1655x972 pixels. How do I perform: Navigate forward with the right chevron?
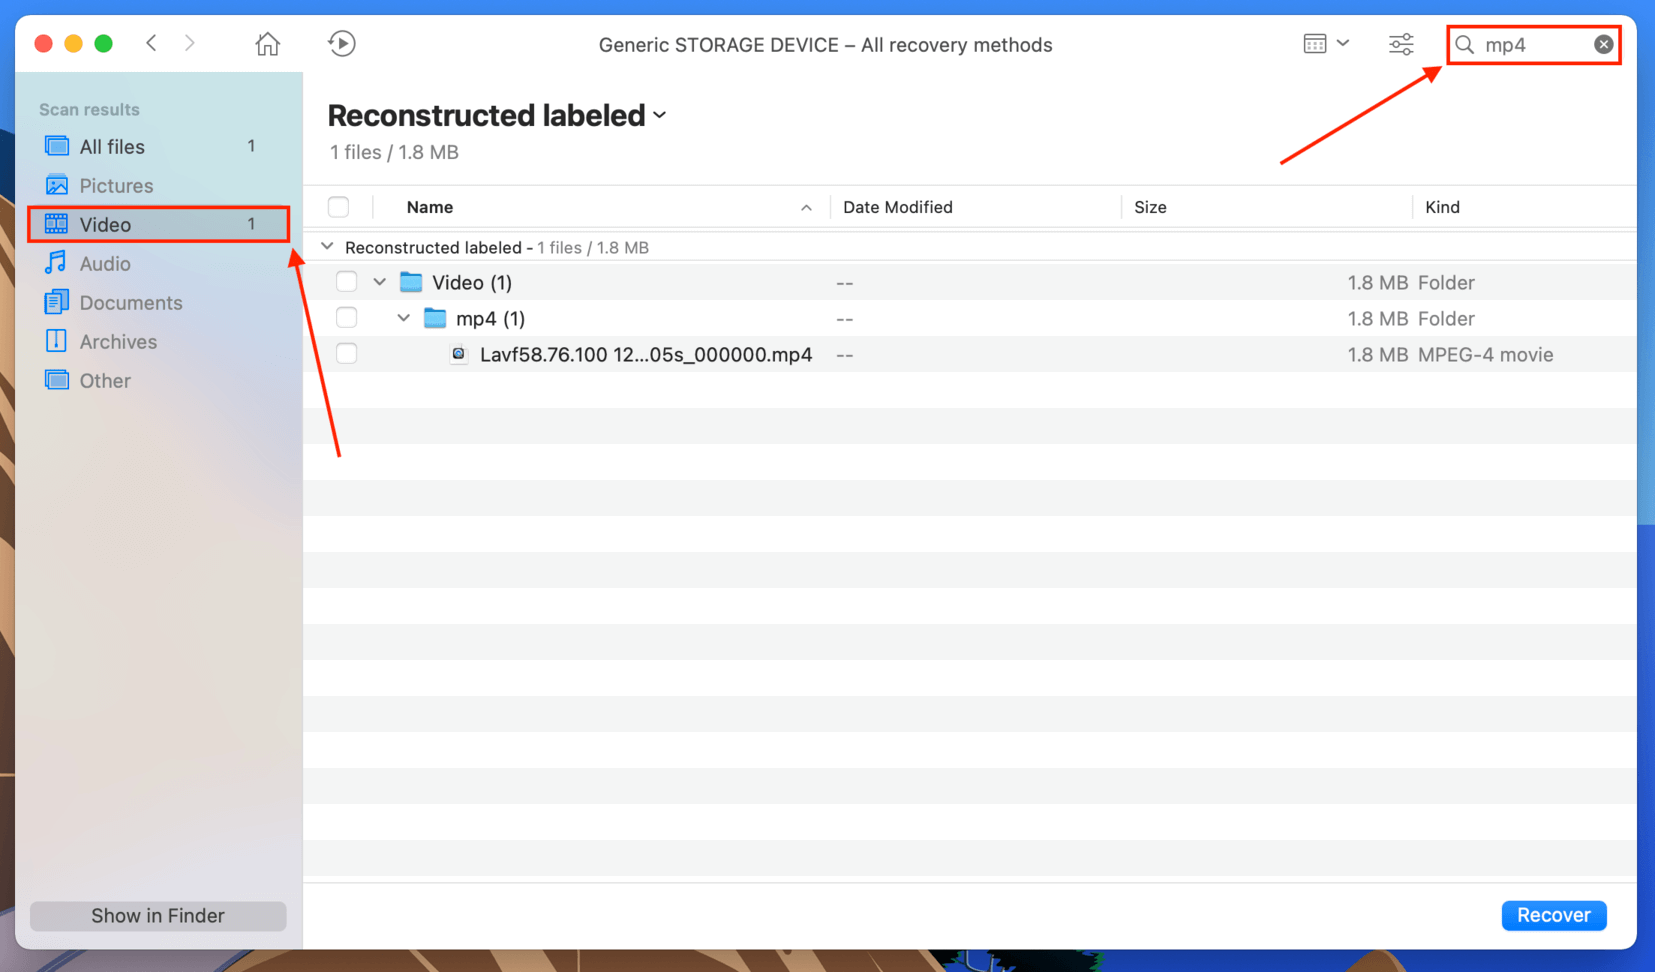click(x=190, y=43)
